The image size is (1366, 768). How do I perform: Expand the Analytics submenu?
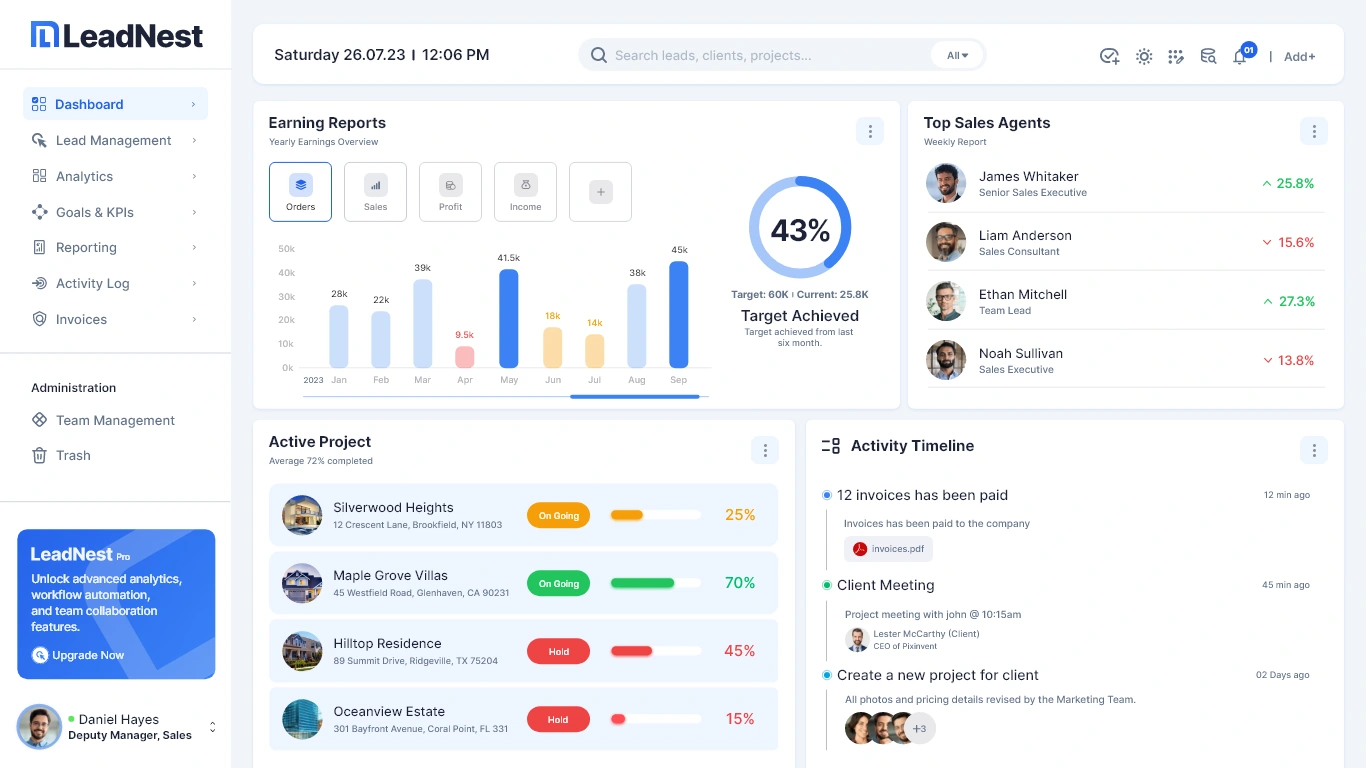point(193,176)
